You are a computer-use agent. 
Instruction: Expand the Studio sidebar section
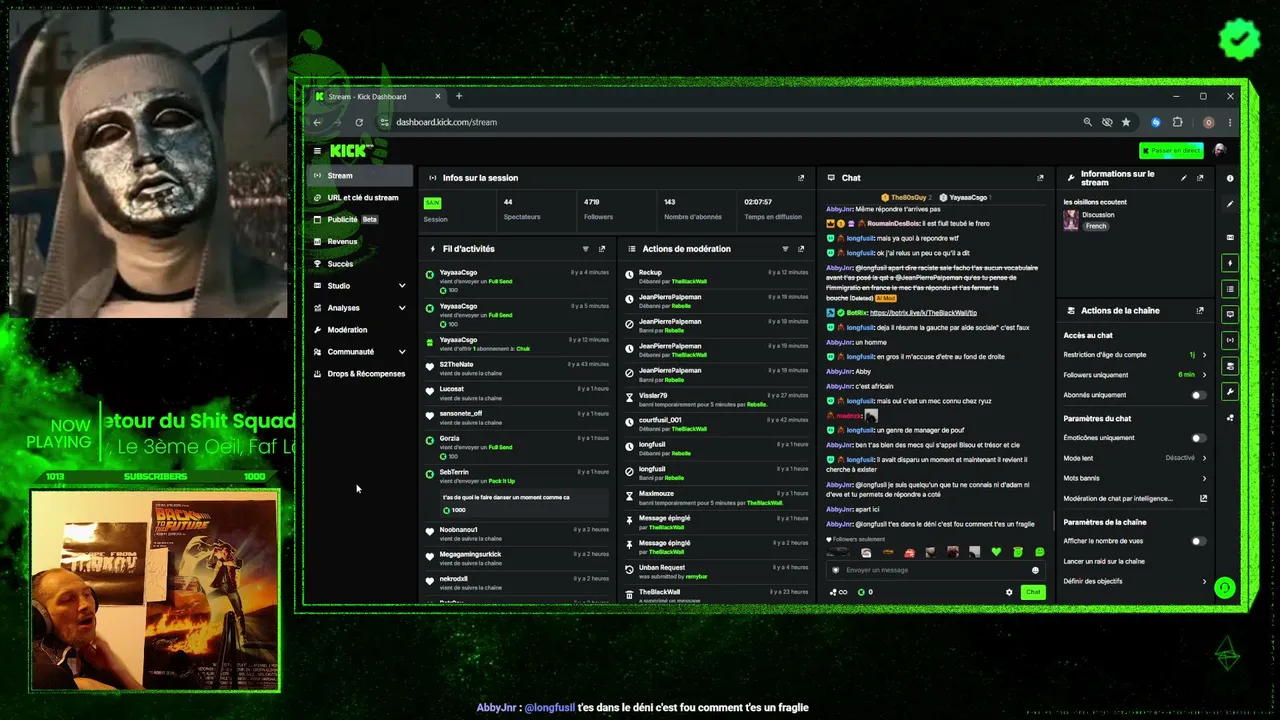click(402, 286)
